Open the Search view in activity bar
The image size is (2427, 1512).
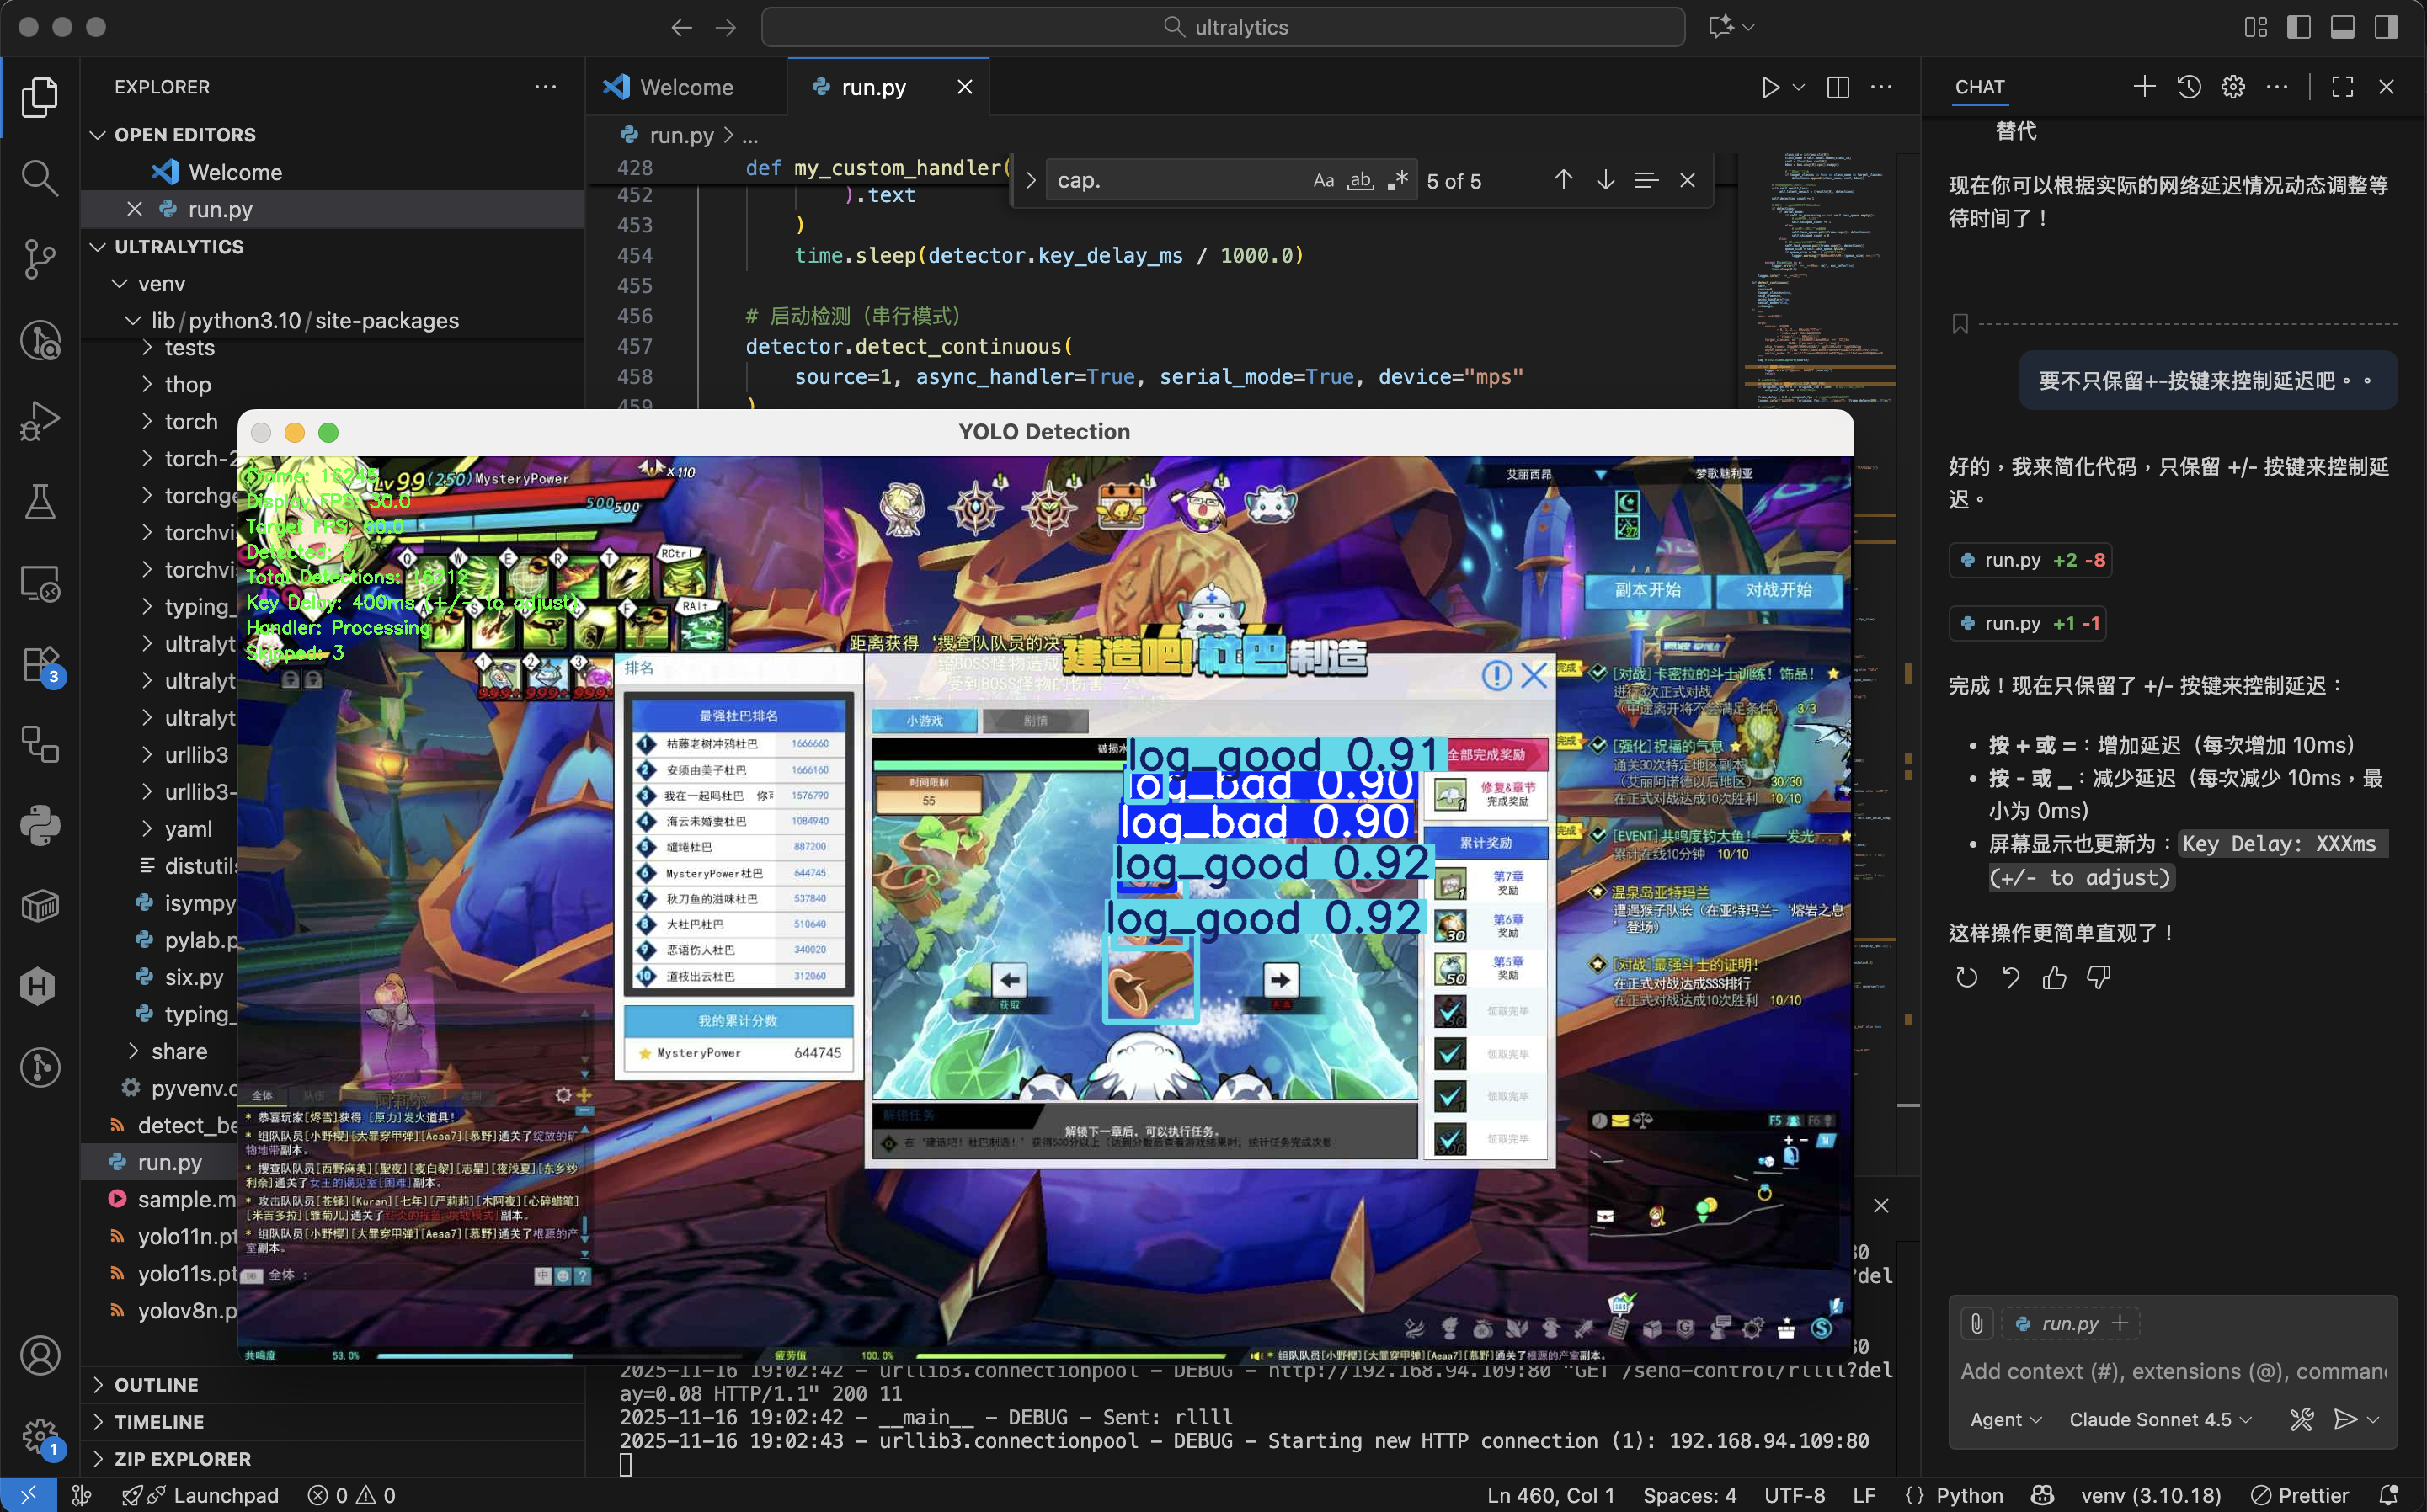point(40,178)
